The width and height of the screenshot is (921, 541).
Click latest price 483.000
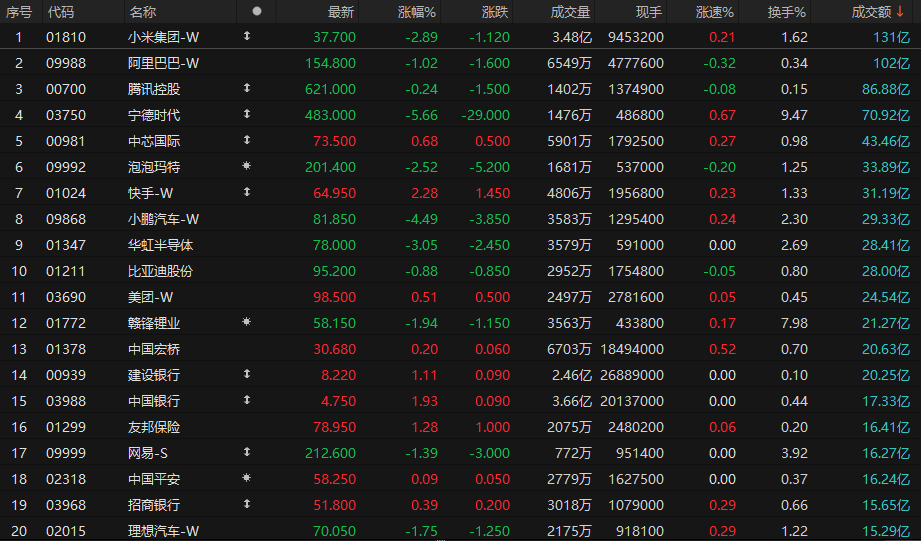(x=330, y=115)
